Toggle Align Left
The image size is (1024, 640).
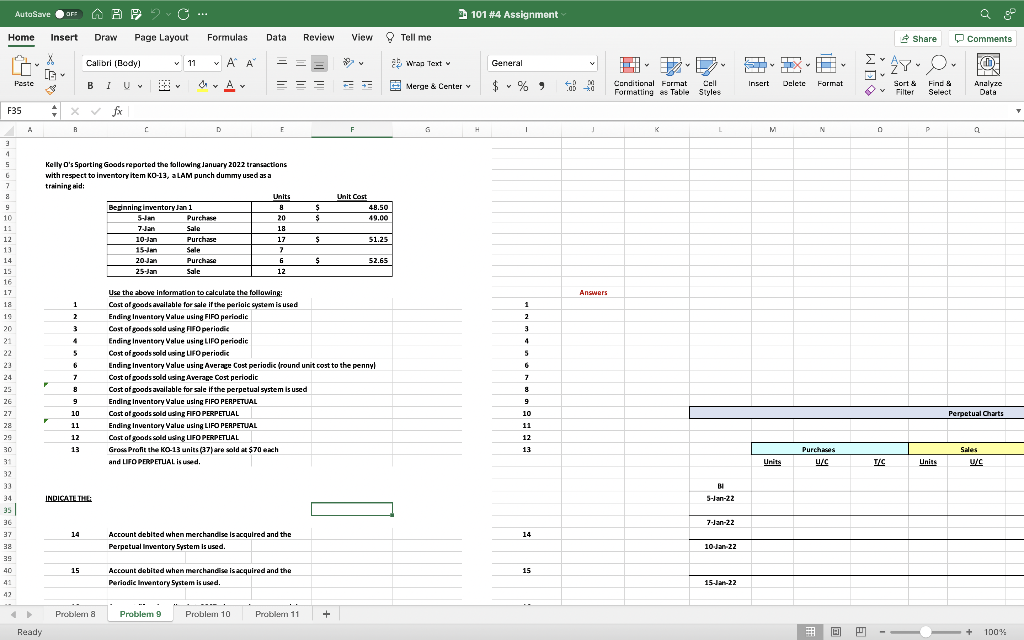click(281, 86)
